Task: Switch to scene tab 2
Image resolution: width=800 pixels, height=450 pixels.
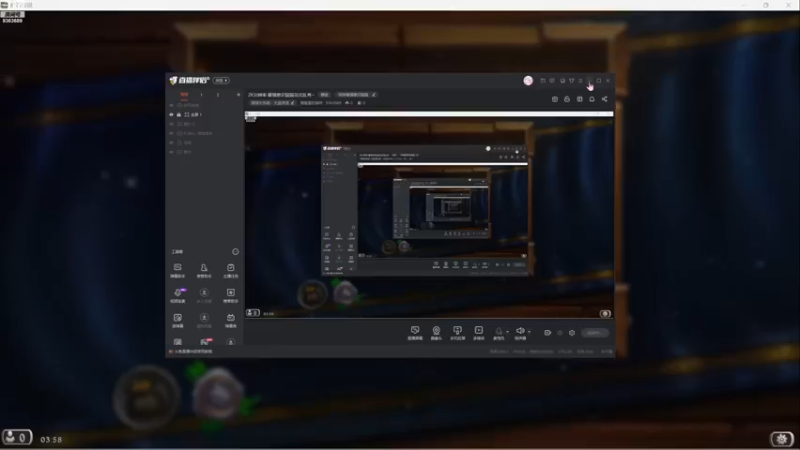Action: tap(218, 95)
